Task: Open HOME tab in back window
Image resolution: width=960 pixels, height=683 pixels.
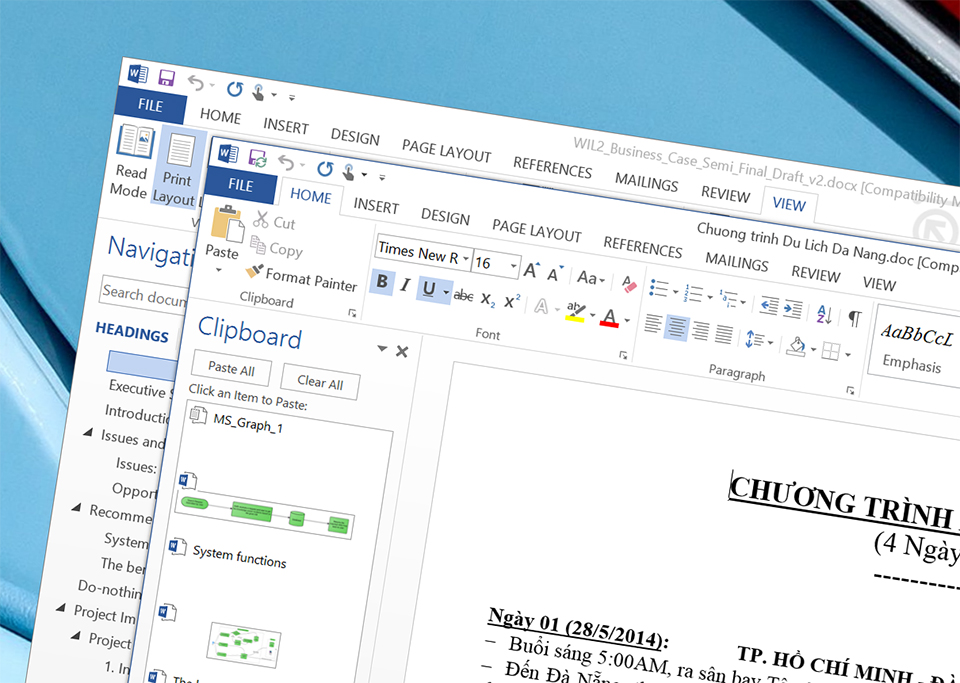Action: pyautogui.click(x=220, y=116)
